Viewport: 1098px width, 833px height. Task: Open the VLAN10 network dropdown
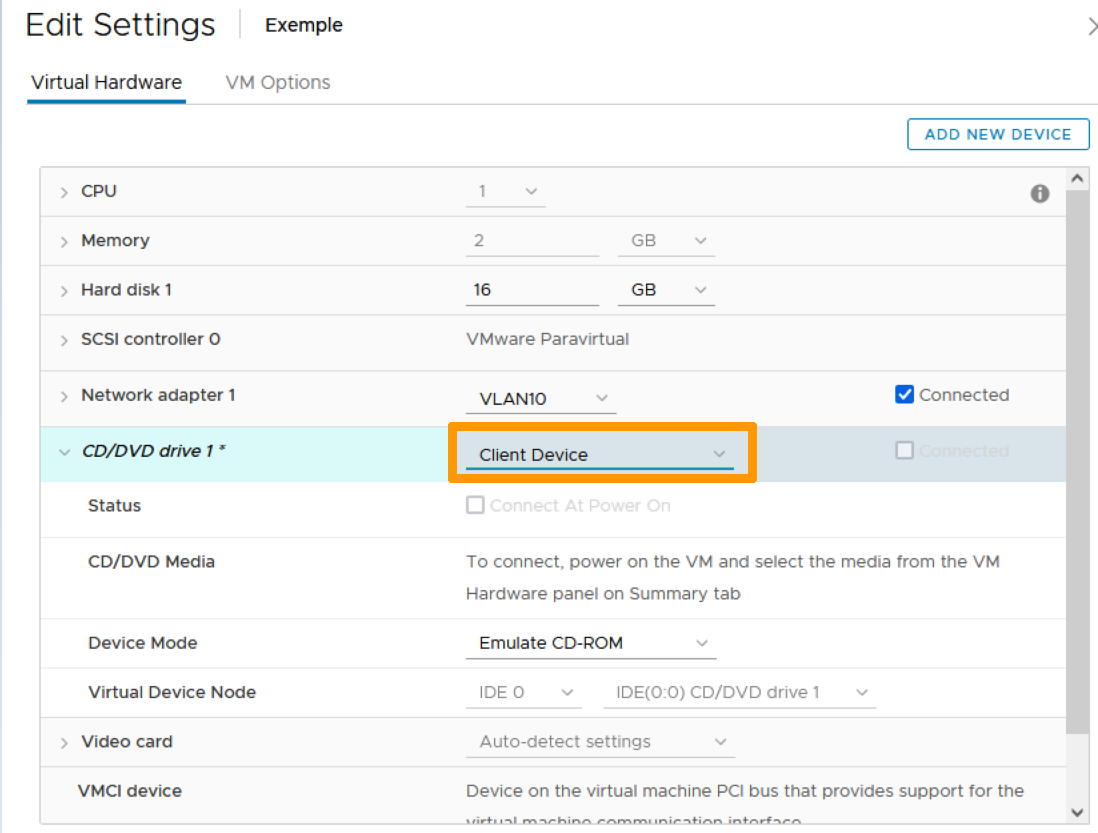(x=541, y=399)
